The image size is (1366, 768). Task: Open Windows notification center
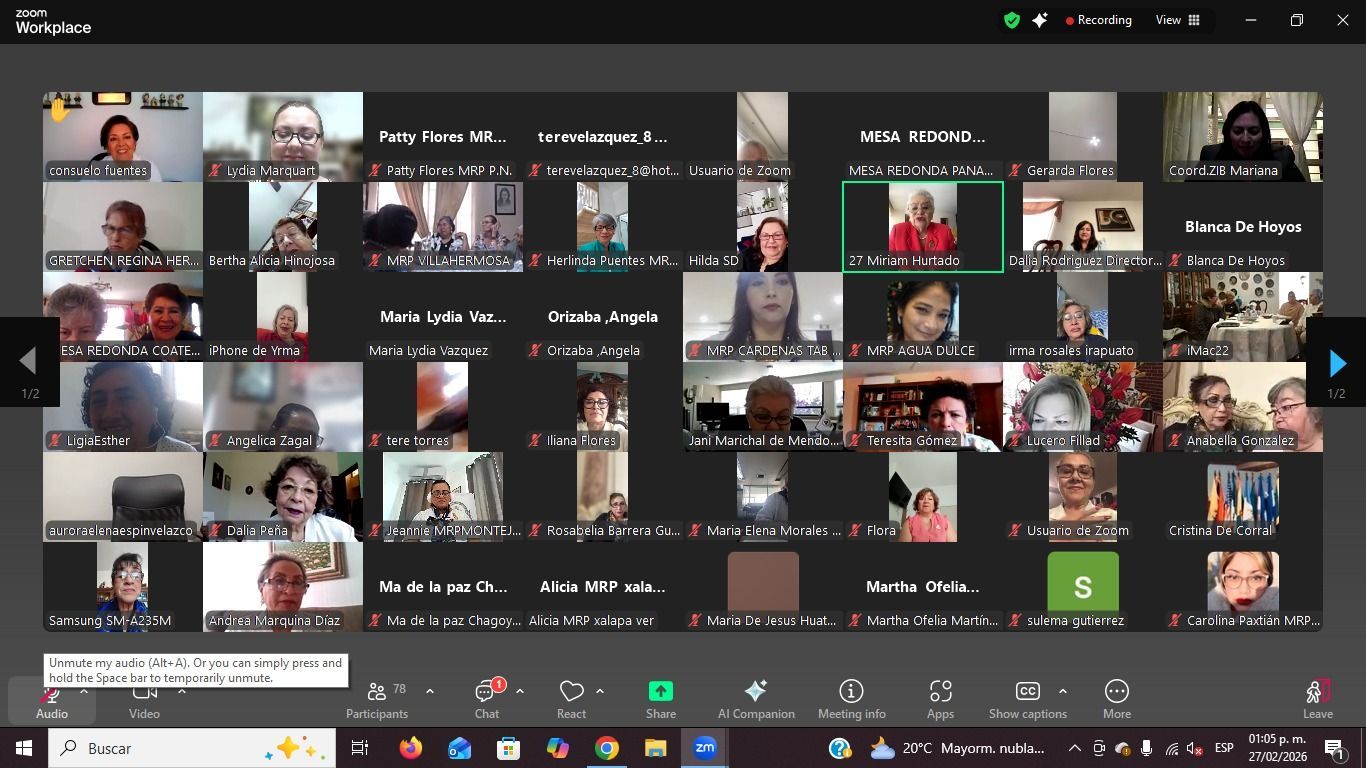click(x=1334, y=748)
